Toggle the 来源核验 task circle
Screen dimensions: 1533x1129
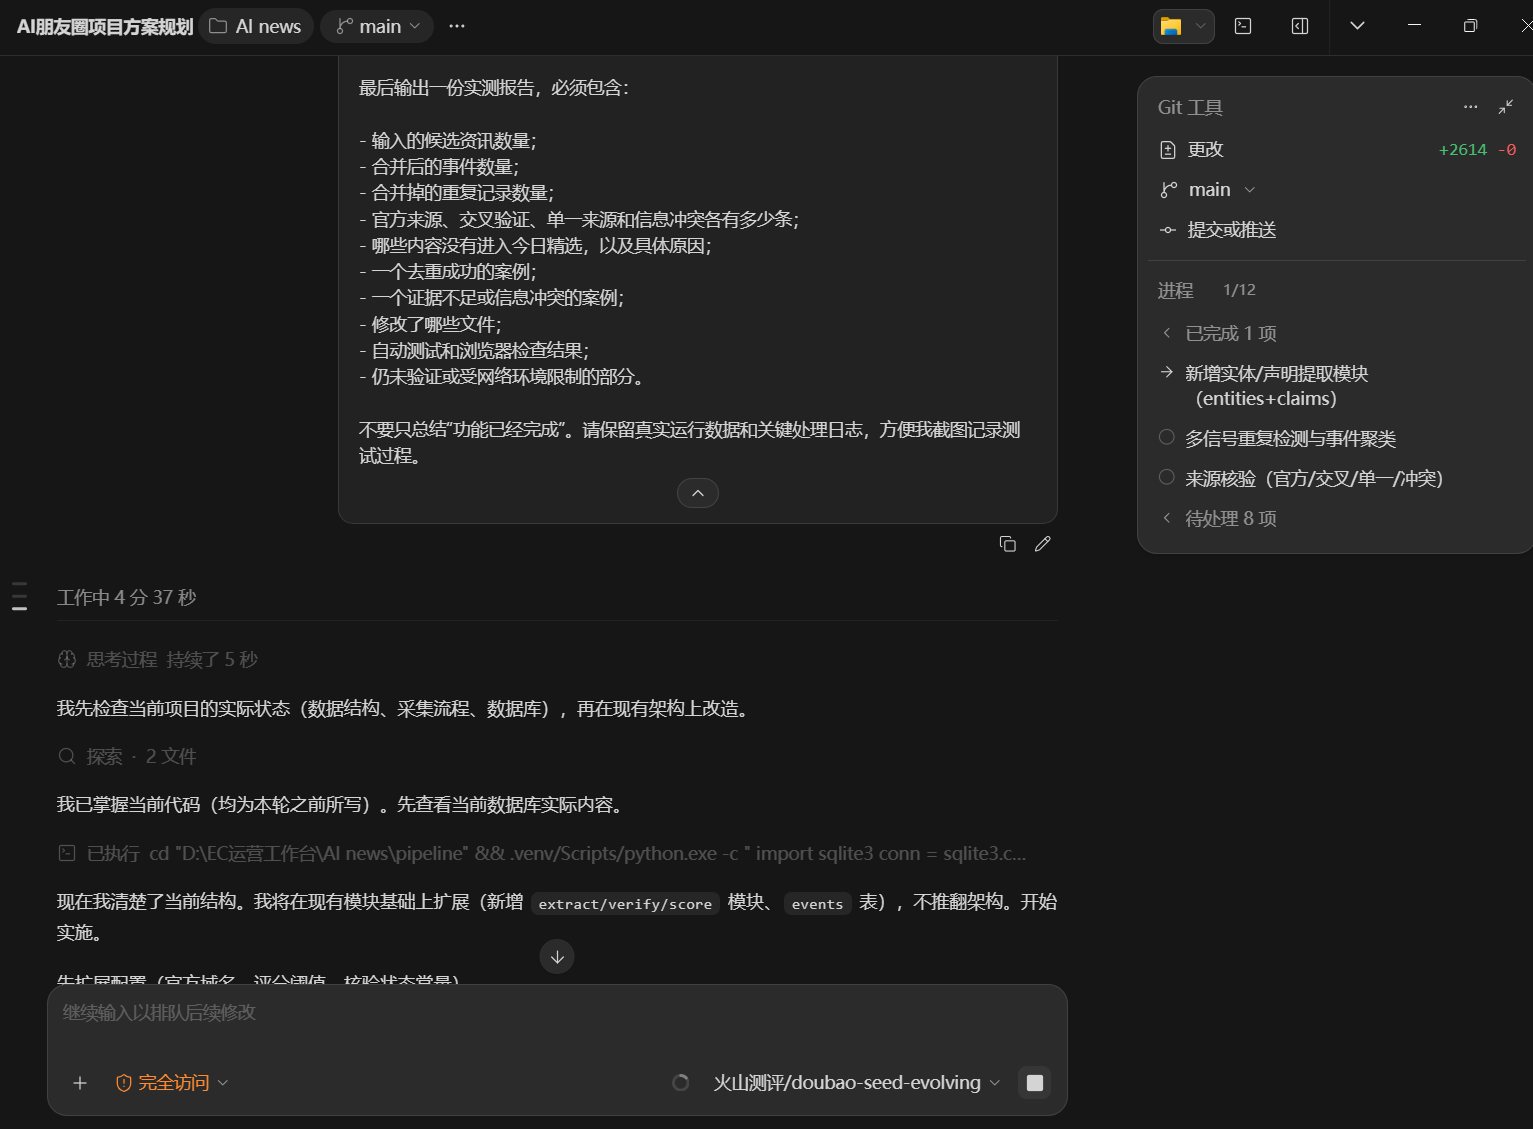click(x=1166, y=477)
